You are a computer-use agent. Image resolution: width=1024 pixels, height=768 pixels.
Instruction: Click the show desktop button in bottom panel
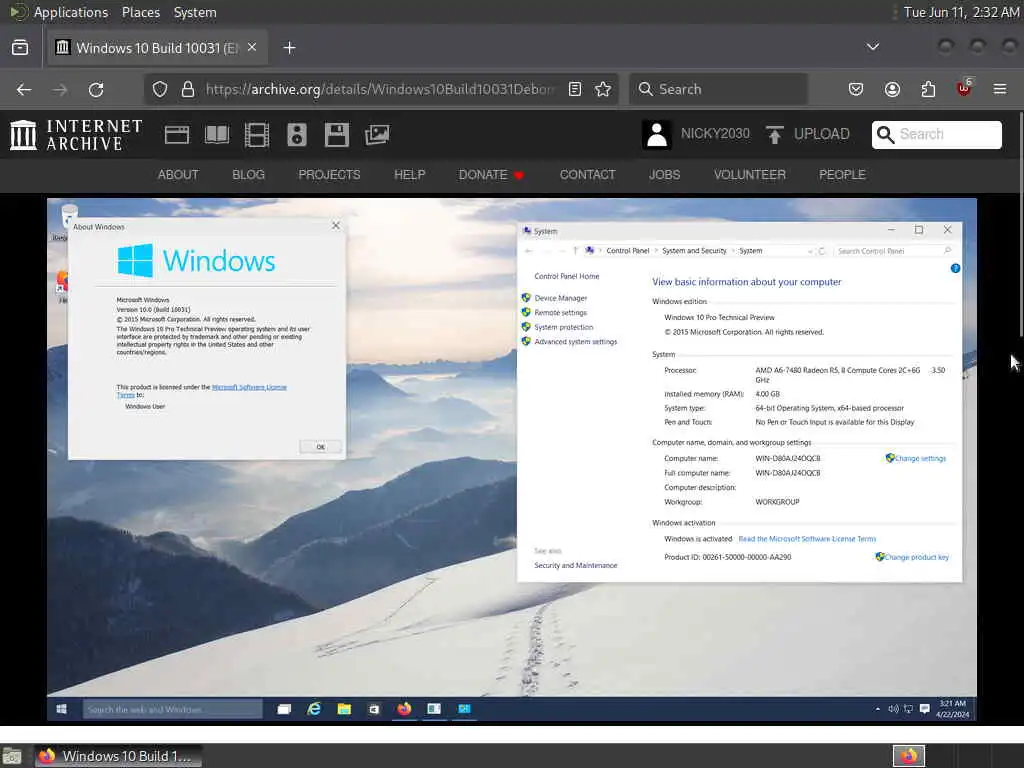point(11,756)
